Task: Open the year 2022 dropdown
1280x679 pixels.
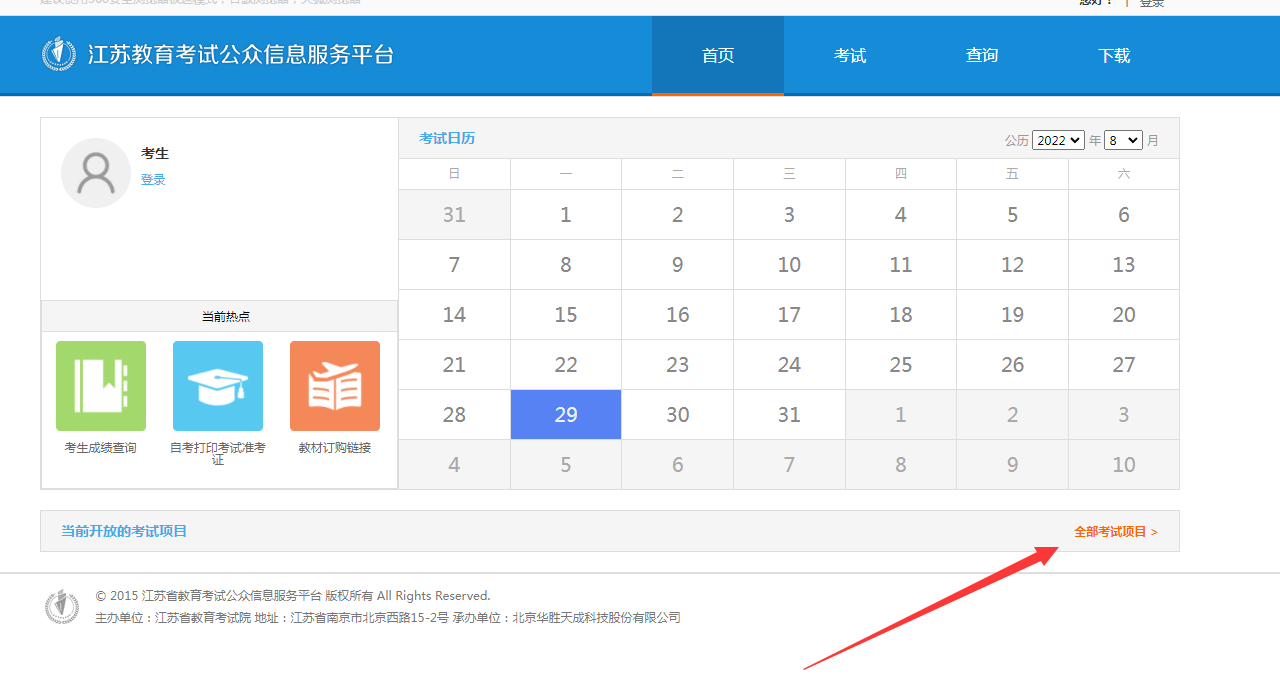Action: 1058,140
